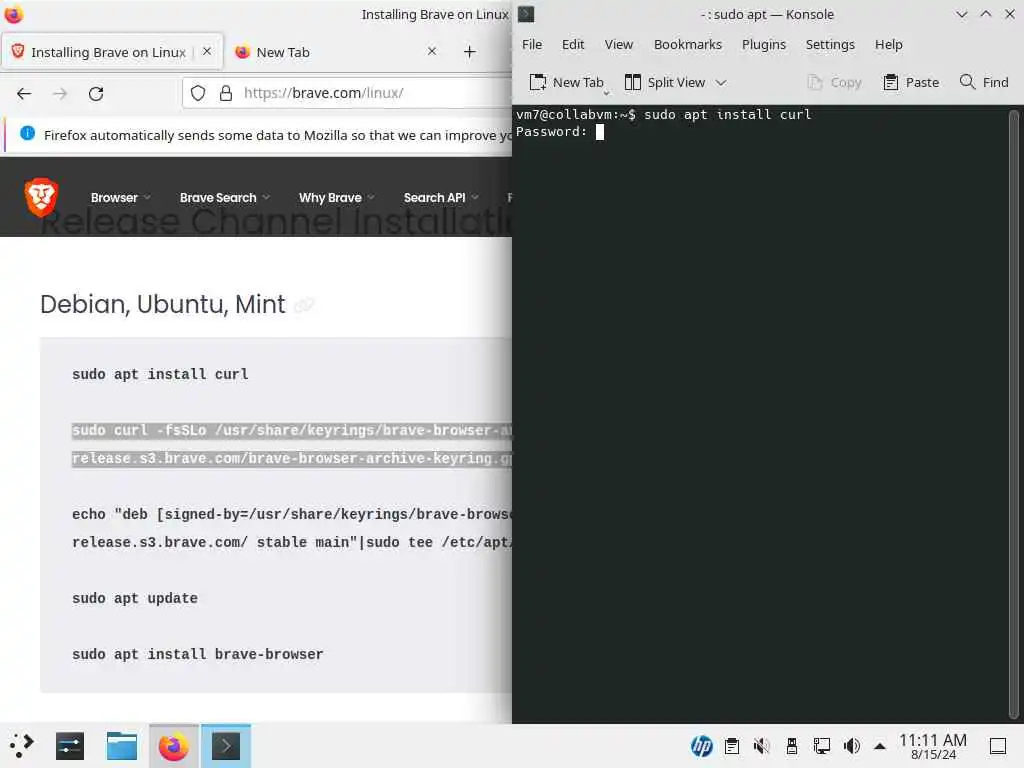Show hidden system tray icons arrow
The height and width of the screenshot is (768, 1024).
click(x=880, y=746)
